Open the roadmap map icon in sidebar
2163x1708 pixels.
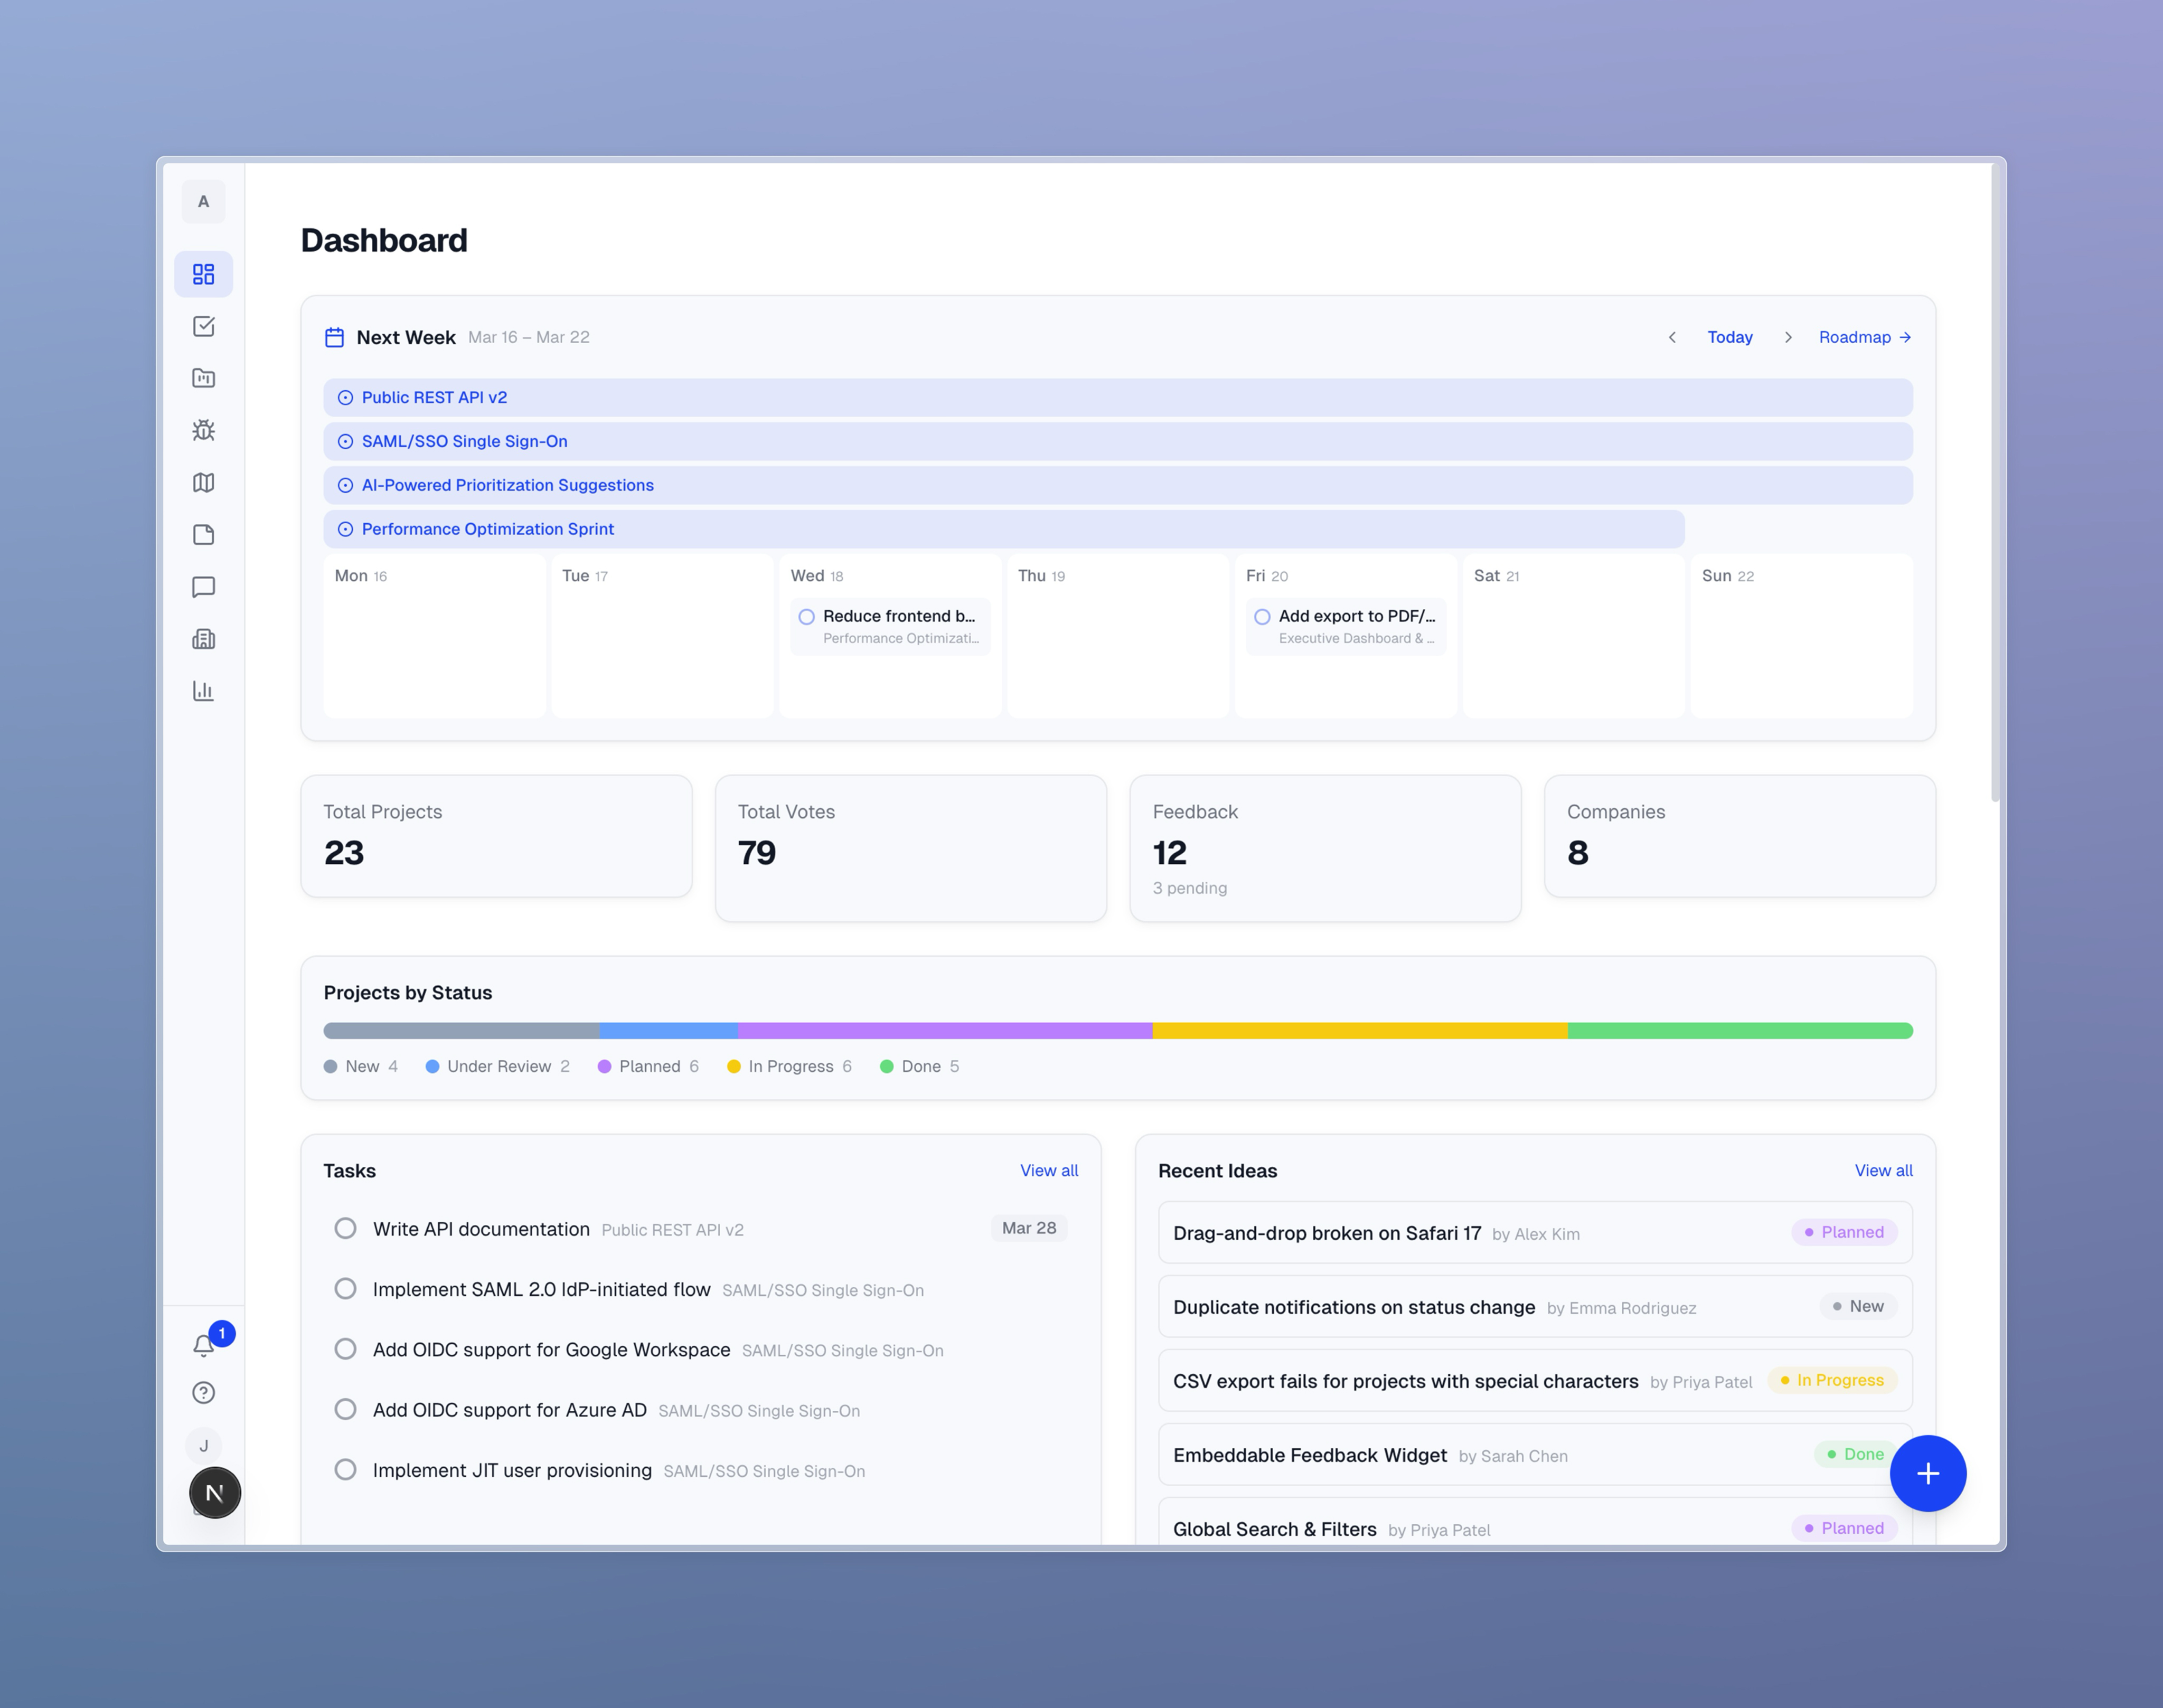click(x=203, y=483)
